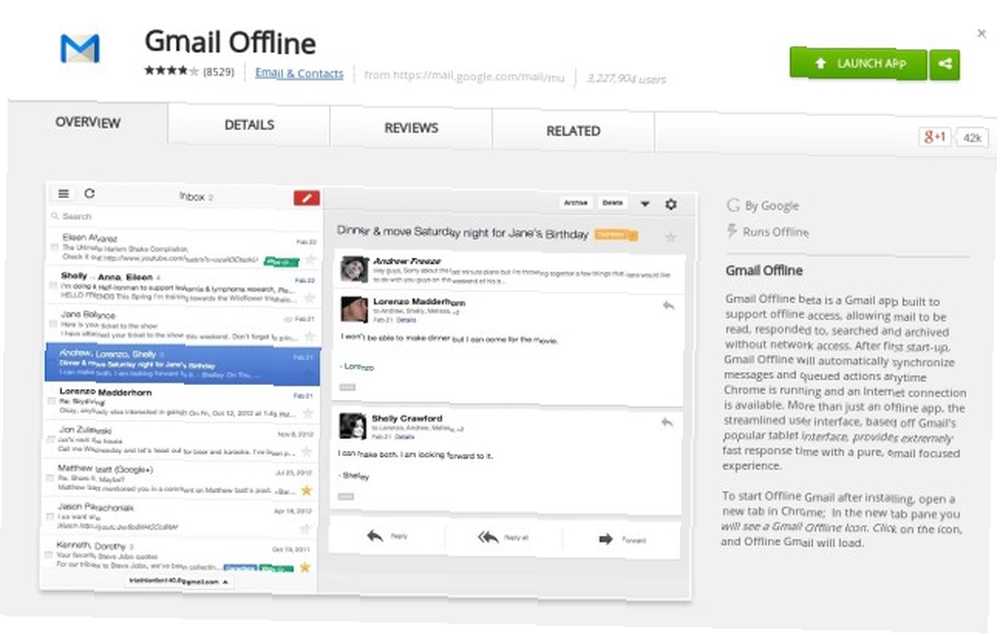Tick the checkbox for Jason Parachoniak email

[x=49, y=516]
